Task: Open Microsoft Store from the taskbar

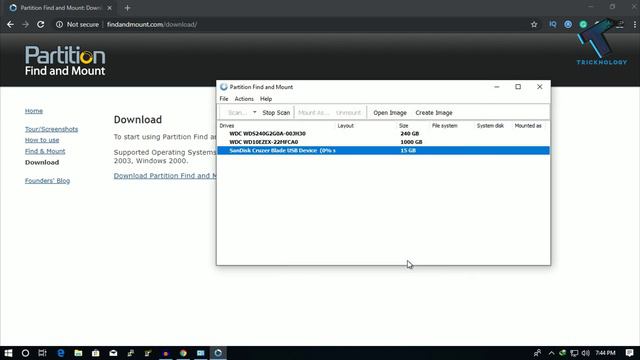Action: 96,353
